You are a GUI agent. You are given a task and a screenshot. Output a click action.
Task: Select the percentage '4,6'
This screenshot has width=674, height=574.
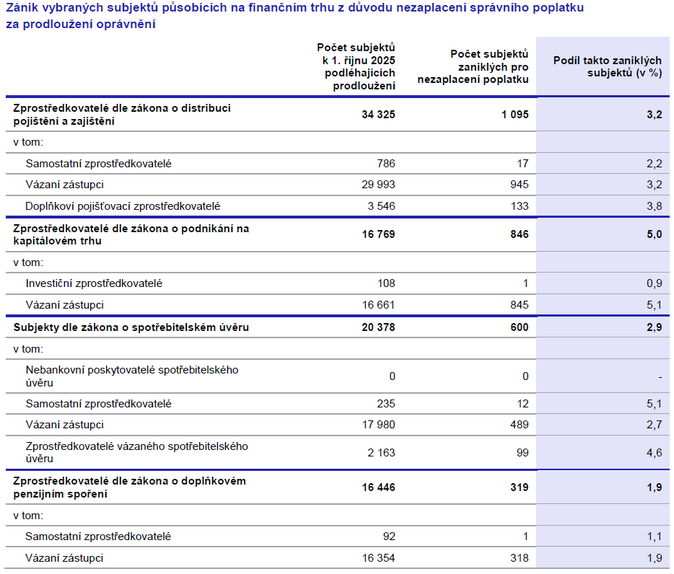(x=654, y=453)
